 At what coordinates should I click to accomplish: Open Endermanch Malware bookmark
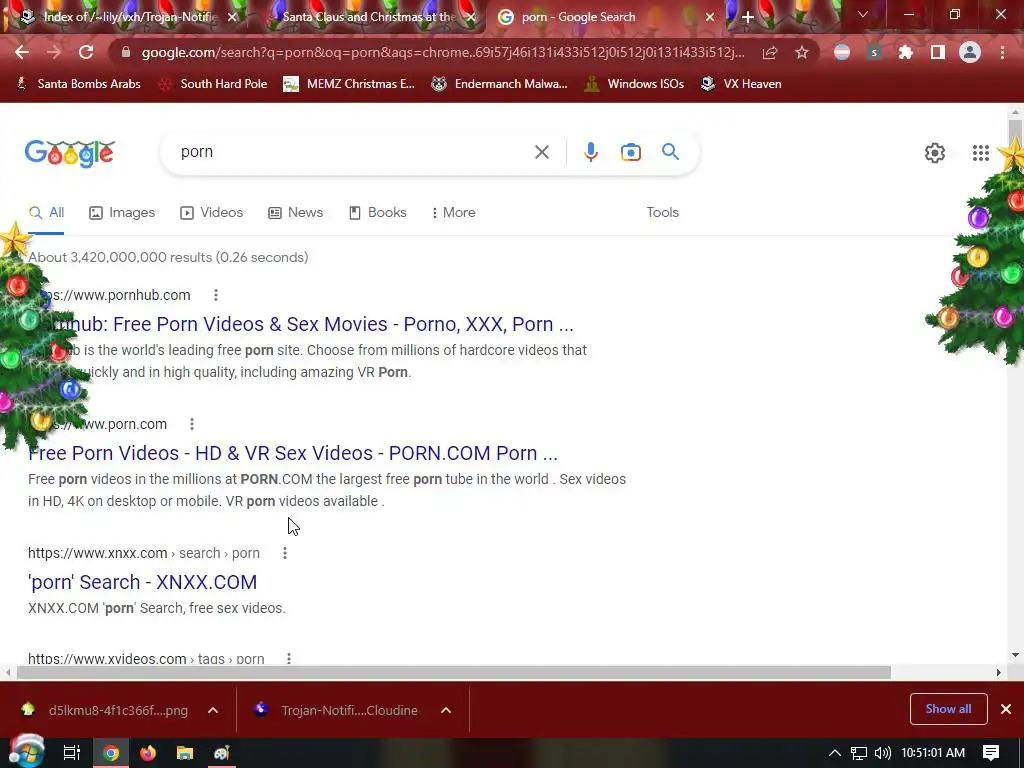click(x=499, y=84)
